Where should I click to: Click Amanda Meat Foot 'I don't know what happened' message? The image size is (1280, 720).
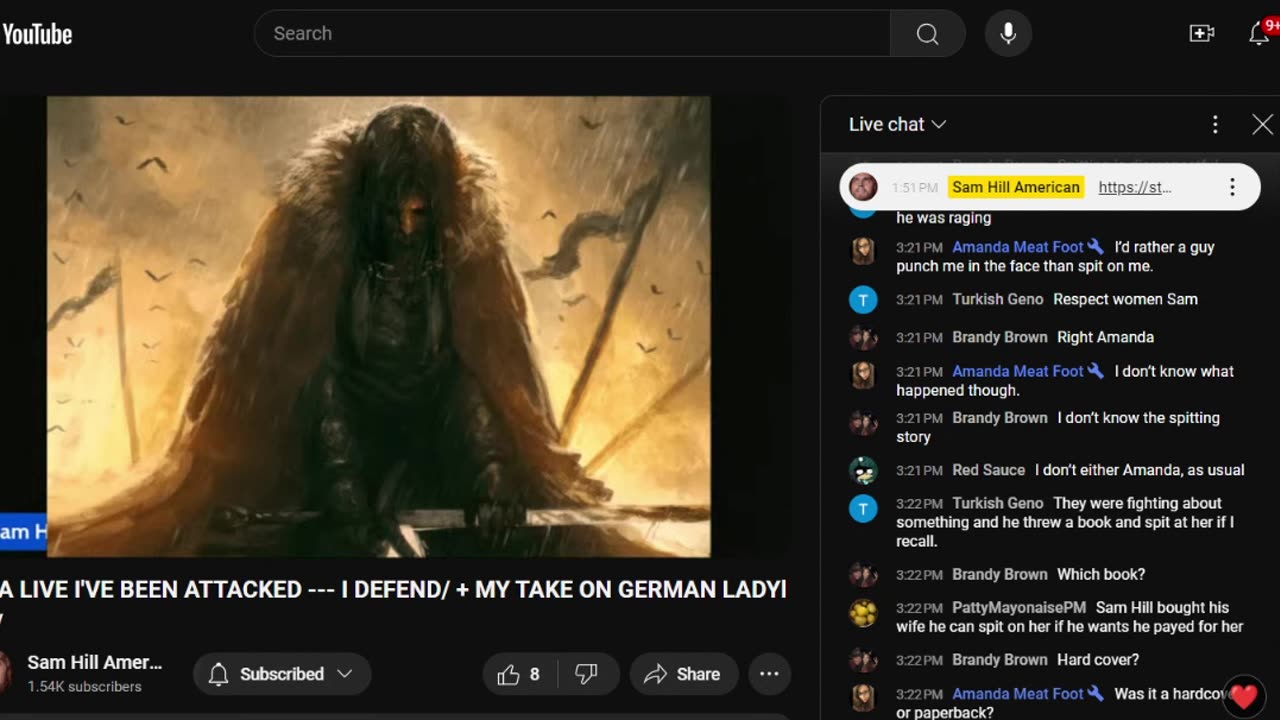pos(1050,380)
